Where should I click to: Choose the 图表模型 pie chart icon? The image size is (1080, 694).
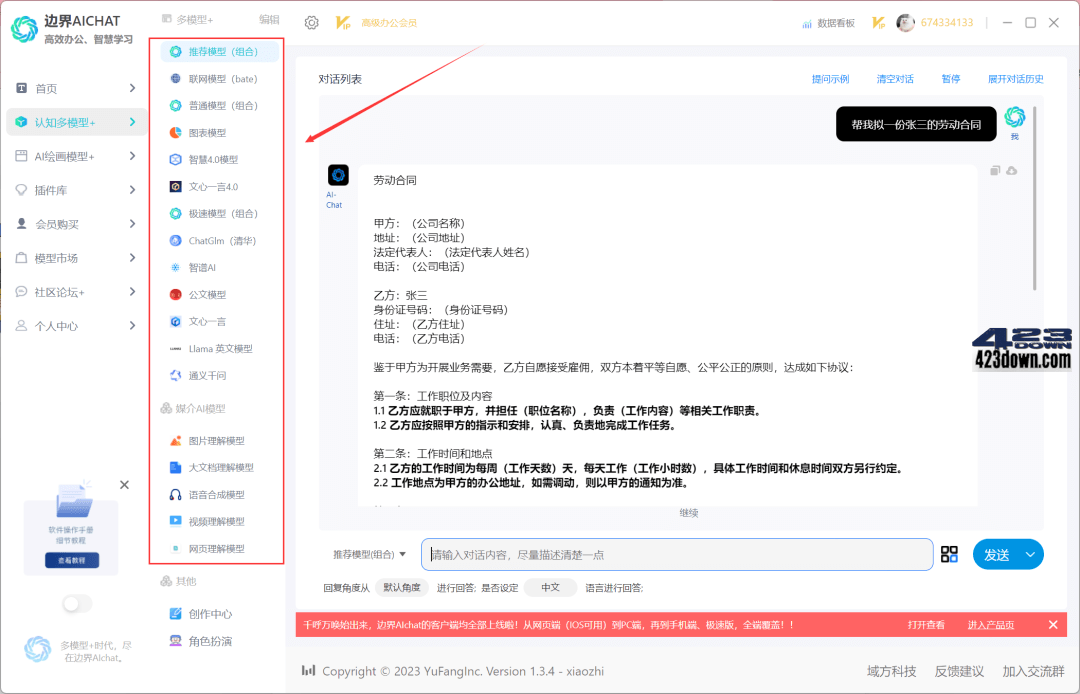[x=176, y=132]
